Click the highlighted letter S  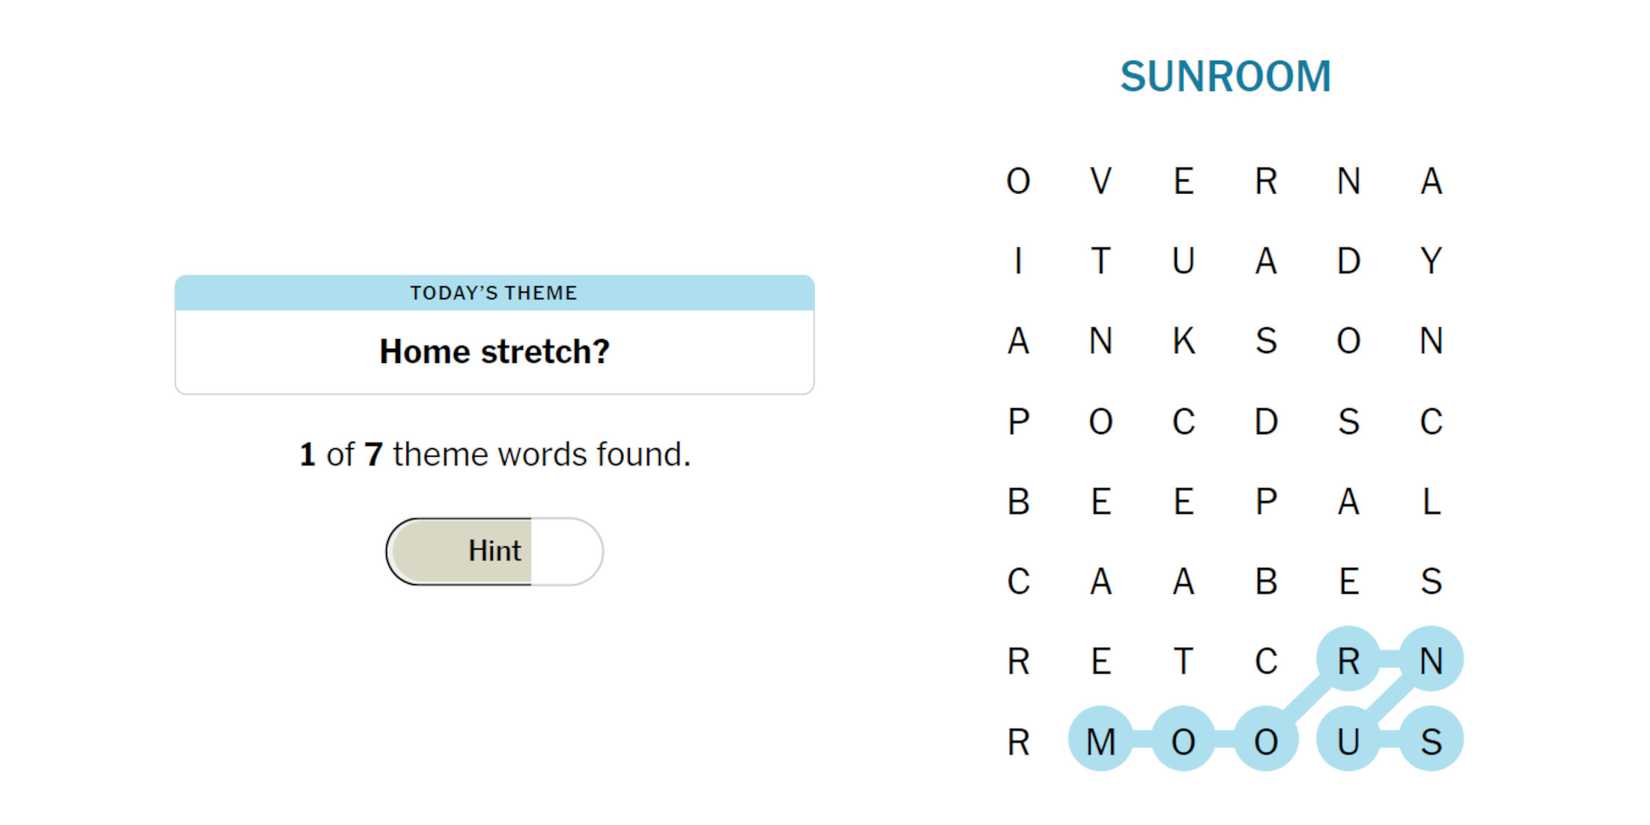coord(1431,741)
